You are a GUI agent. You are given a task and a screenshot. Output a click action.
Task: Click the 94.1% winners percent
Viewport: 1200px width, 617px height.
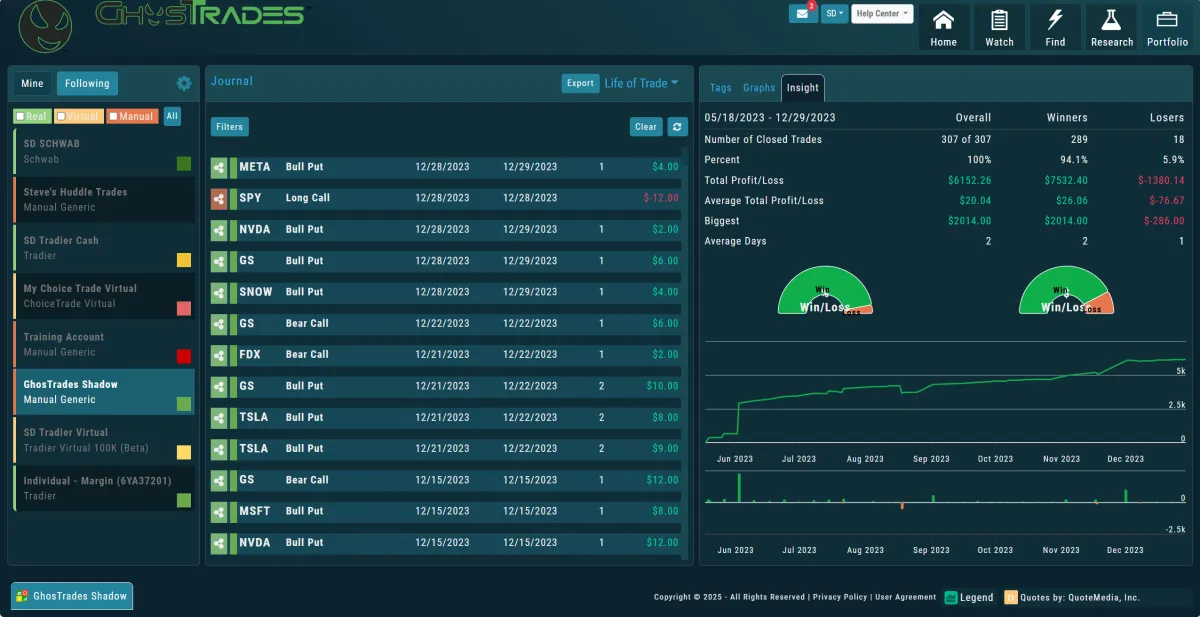pyautogui.click(x=1073, y=160)
